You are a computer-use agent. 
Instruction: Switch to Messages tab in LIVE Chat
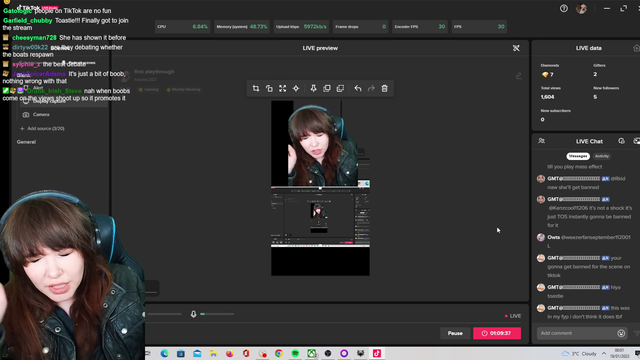(x=578, y=156)
